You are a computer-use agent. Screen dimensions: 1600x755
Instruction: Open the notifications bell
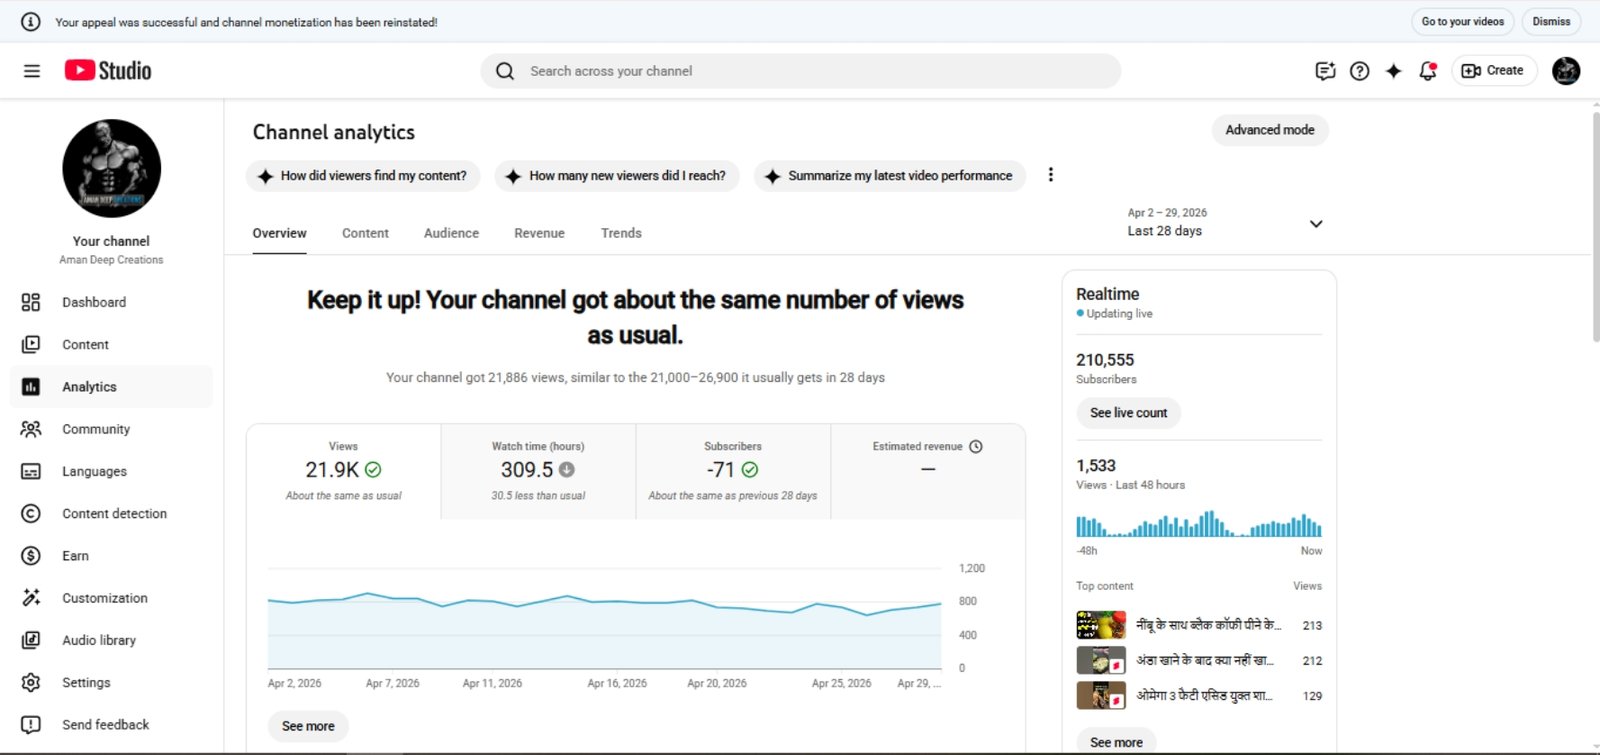click(x=1427, y=71)
